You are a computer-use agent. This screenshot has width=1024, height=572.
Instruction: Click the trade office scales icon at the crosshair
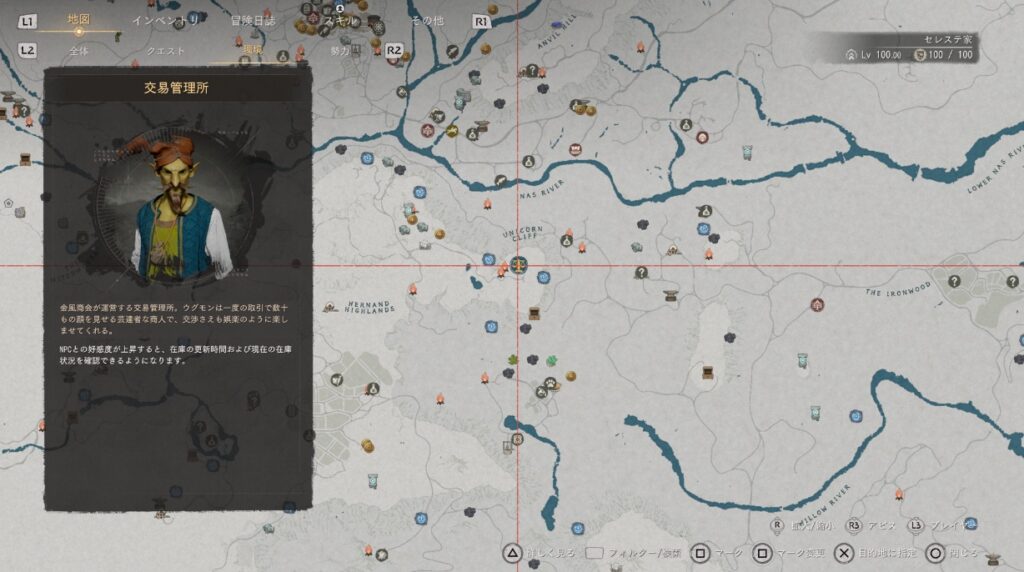click(x=518, y=266)
